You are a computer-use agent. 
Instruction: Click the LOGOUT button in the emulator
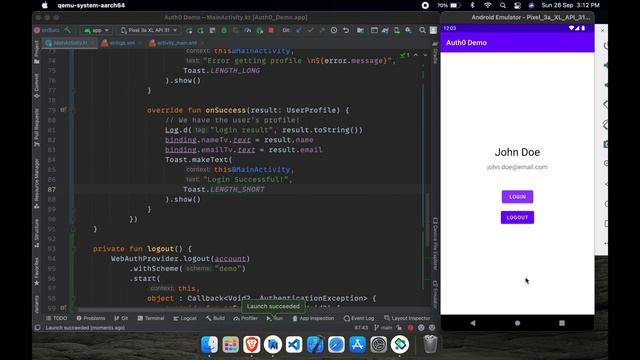[517, 218]
